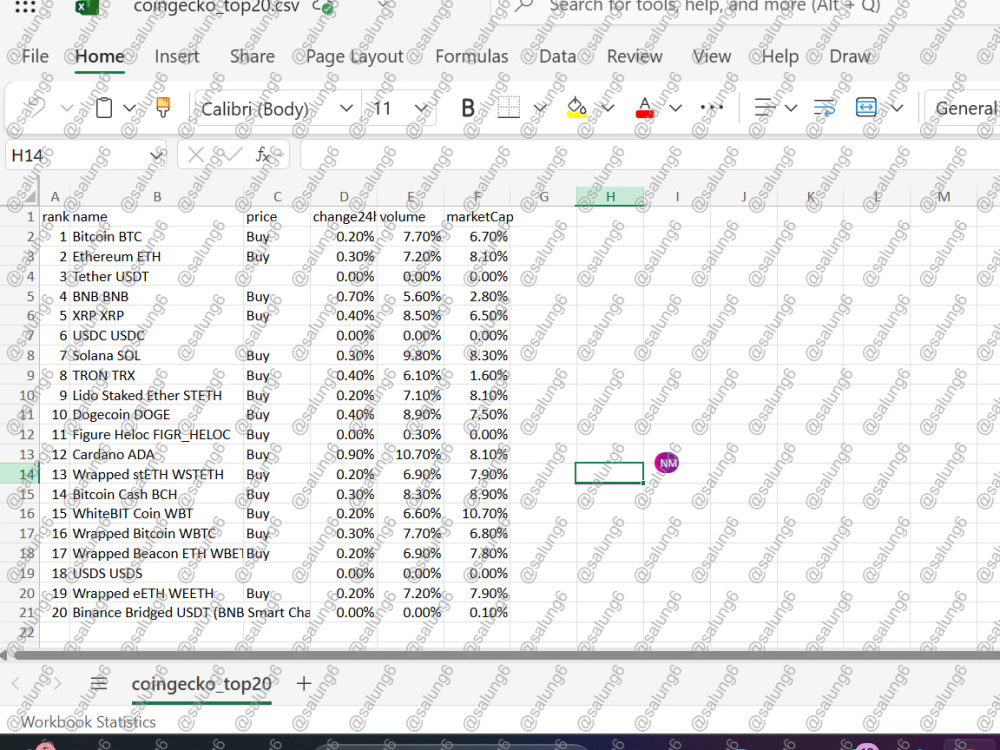
Task: Click the Borders grid icon
Action: pos(508,108)
